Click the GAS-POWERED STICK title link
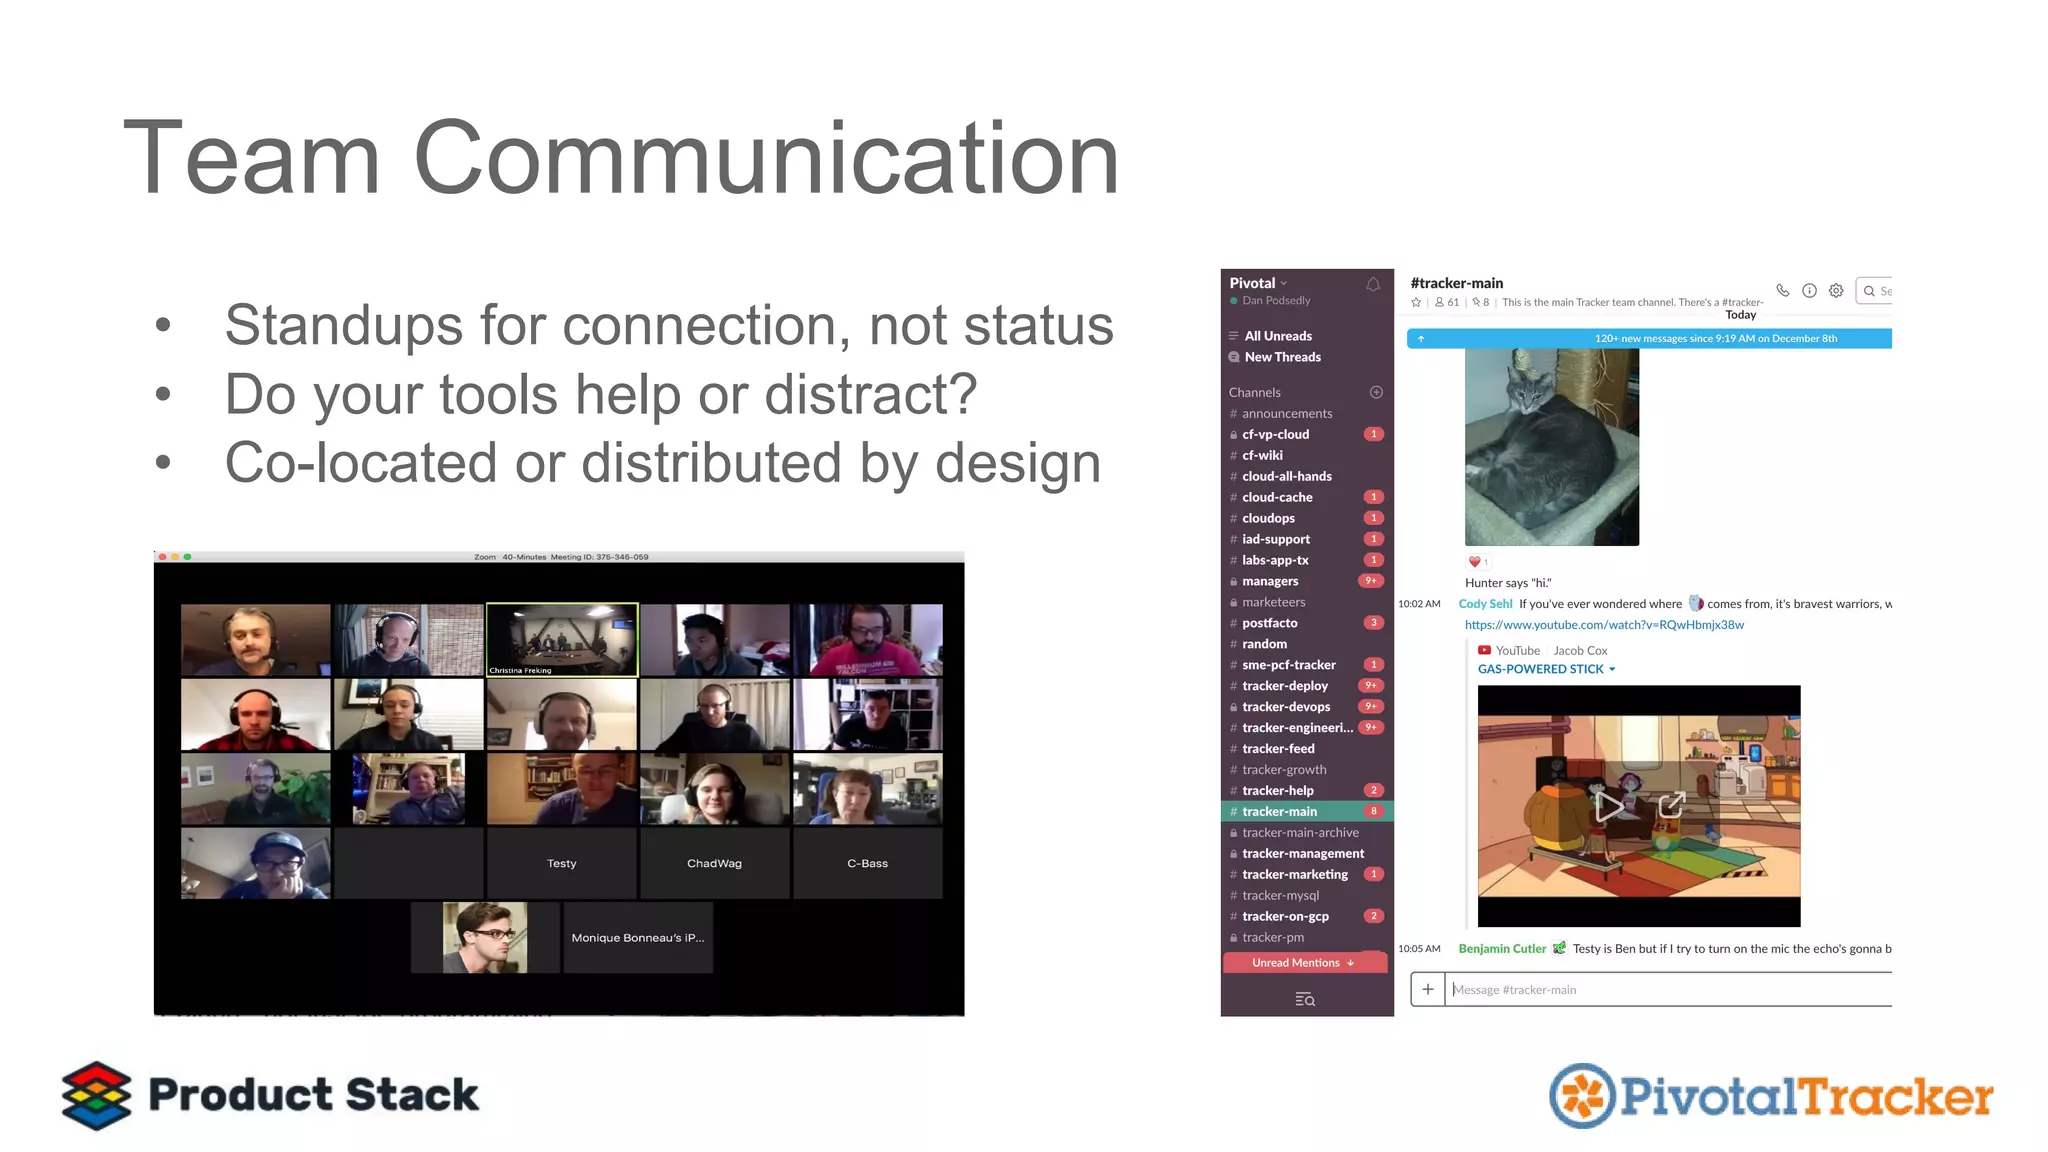The image size is (2048, 1152). (x=1540, y=670)
